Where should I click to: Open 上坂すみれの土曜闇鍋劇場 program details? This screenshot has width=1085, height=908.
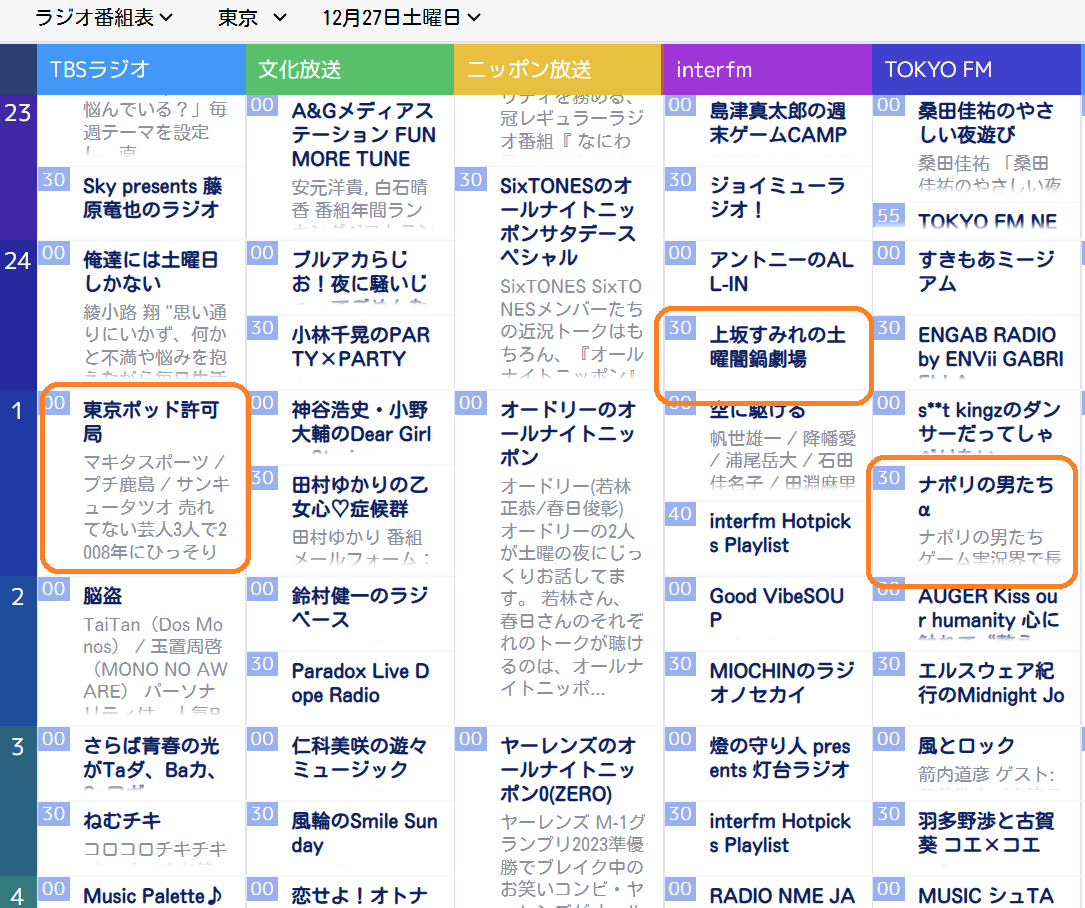coord(777,346)
